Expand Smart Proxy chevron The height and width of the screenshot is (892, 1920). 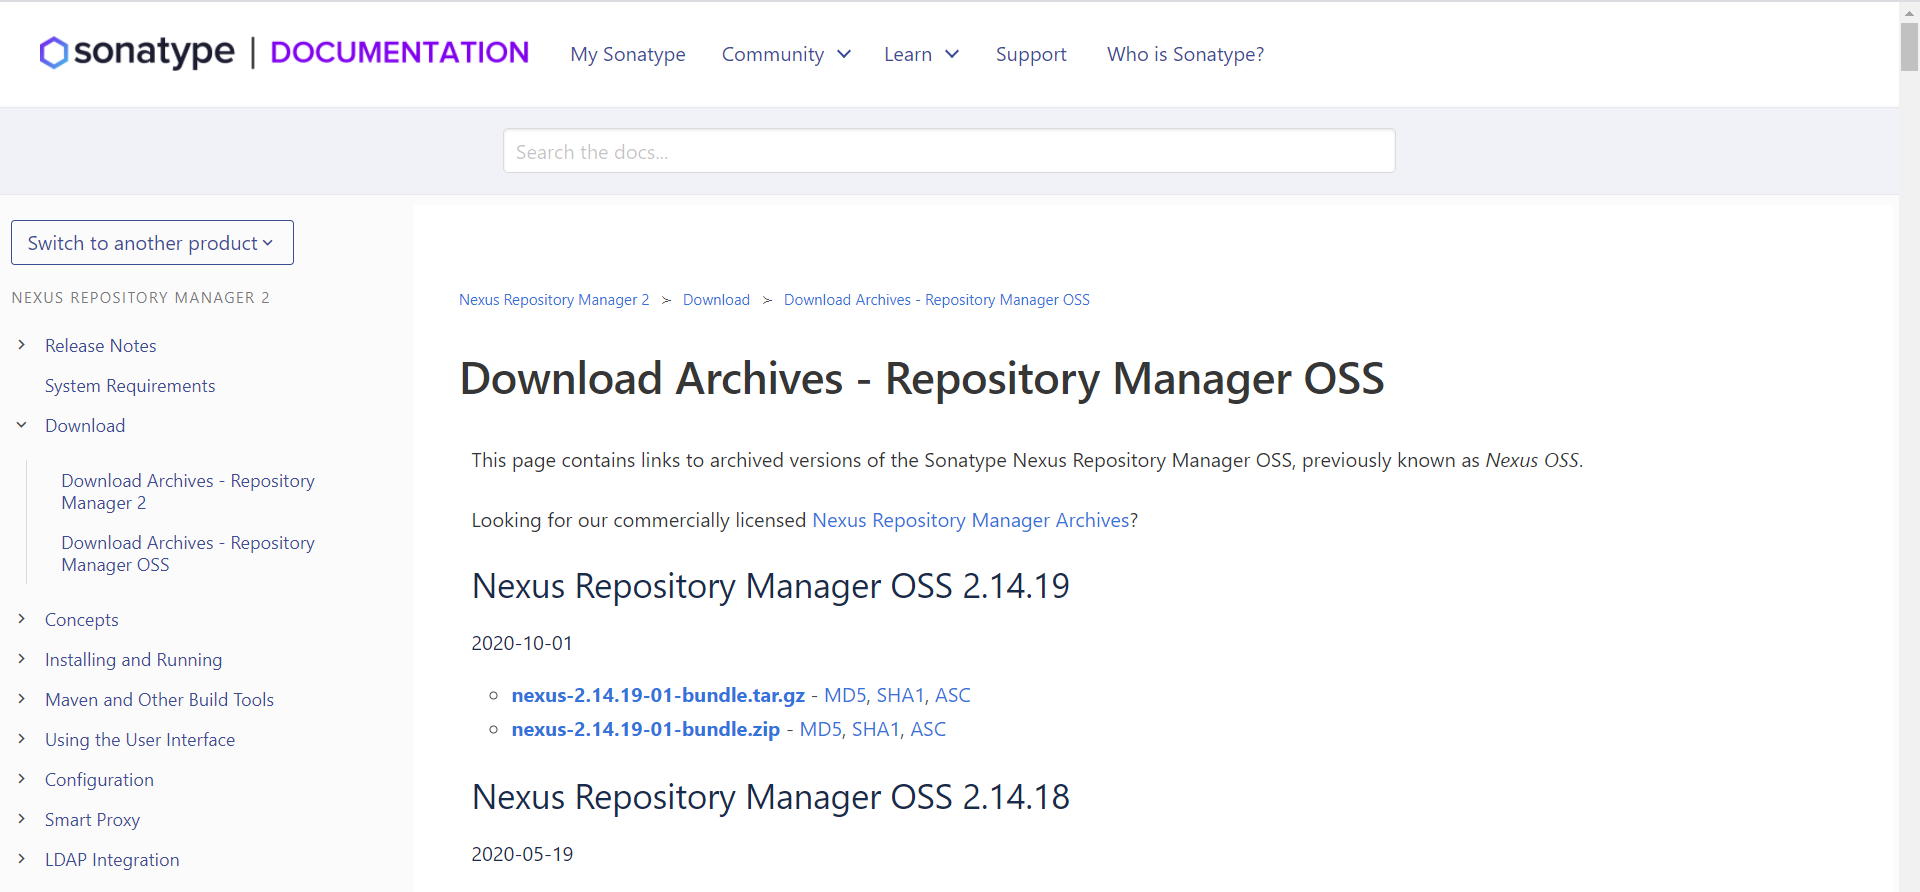pos(21,819)
